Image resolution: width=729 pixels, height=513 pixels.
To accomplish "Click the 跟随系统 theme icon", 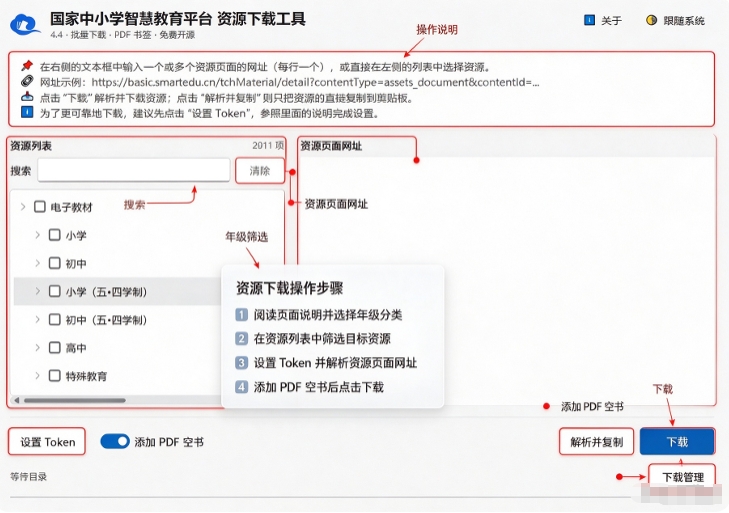I will click(x=651, y=20).
